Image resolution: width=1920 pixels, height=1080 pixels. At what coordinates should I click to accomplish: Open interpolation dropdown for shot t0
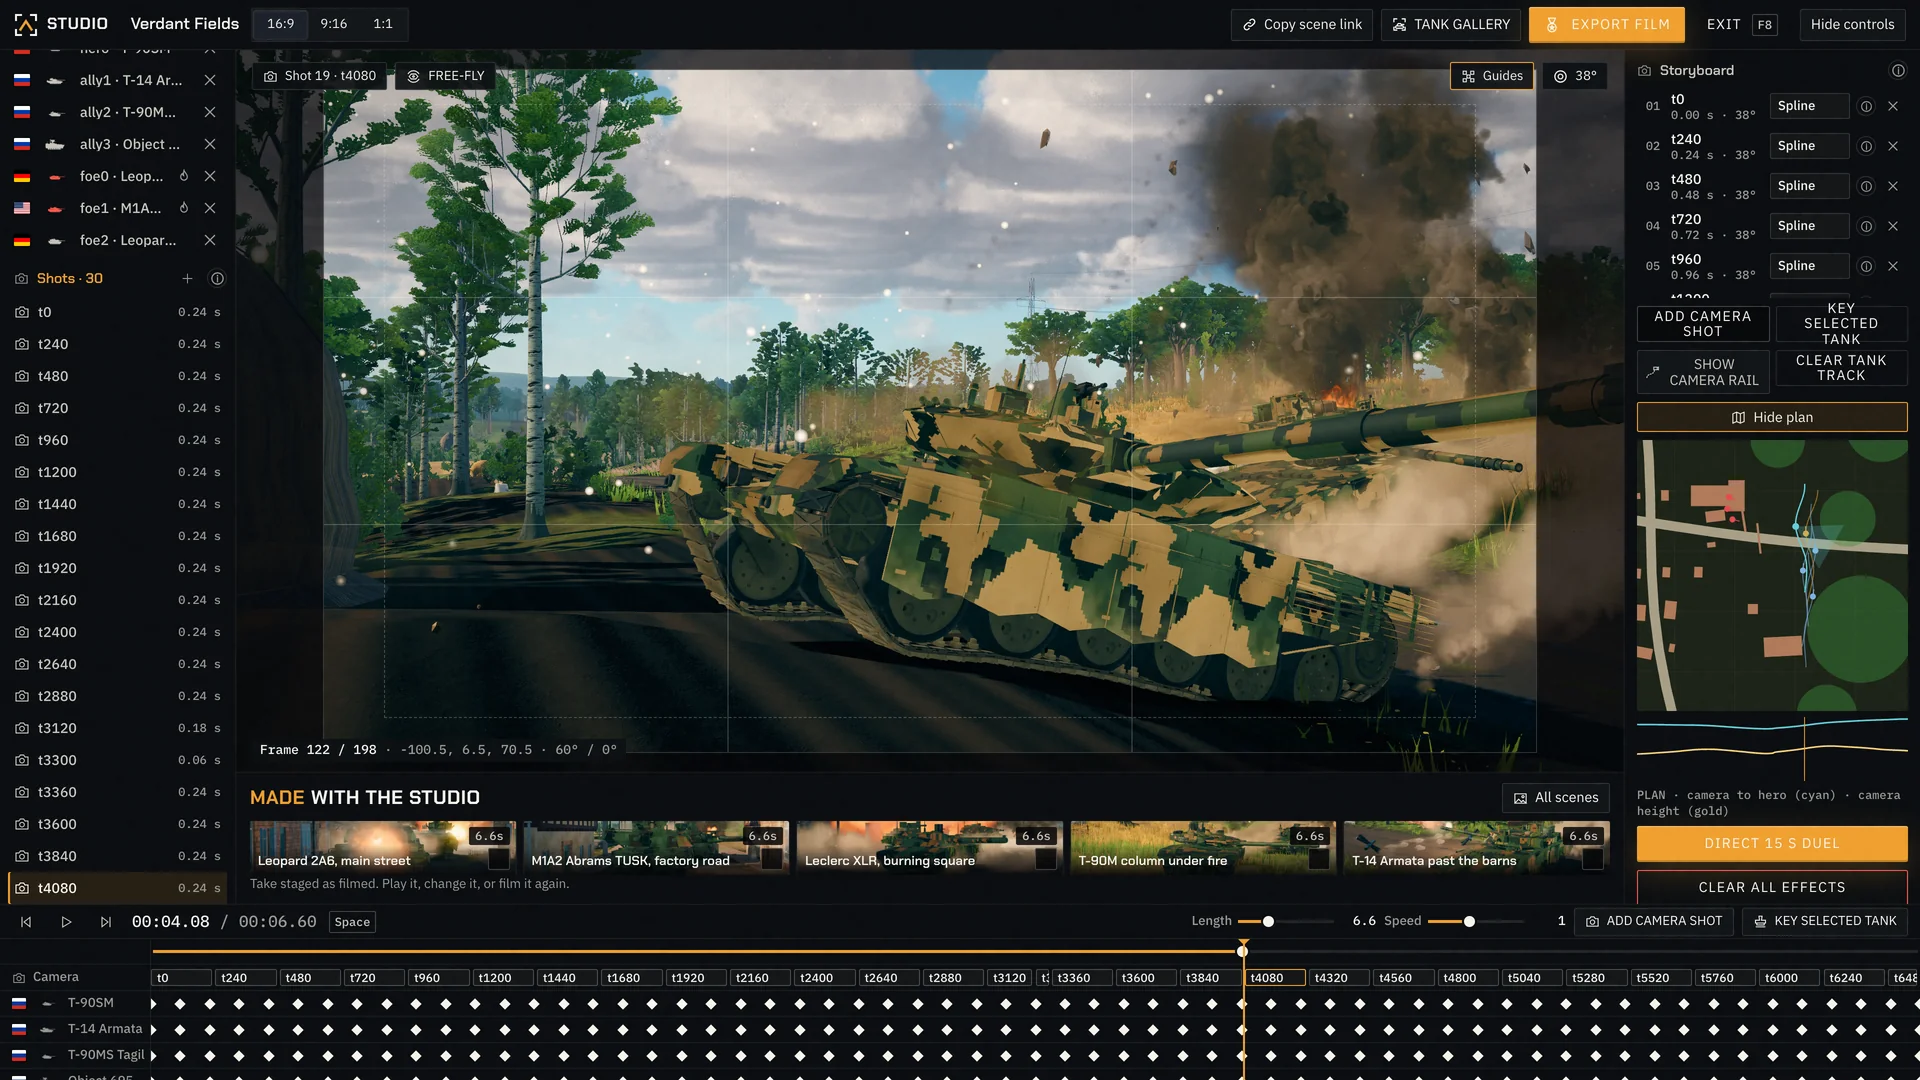pos(1809,106)
